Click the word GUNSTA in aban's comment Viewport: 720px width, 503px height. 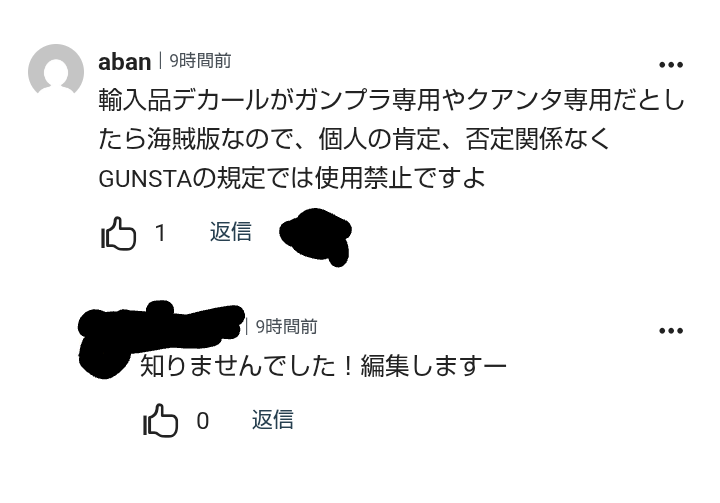(x=145, y=179)
